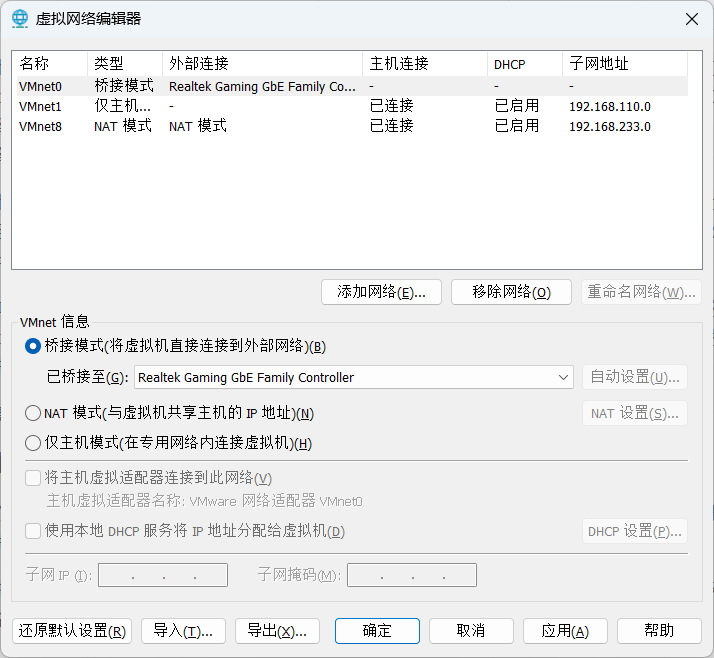This screenshot has height=658, width=714.
Task: Click the 主机连接 column header
Action: (x=425, y=64)
